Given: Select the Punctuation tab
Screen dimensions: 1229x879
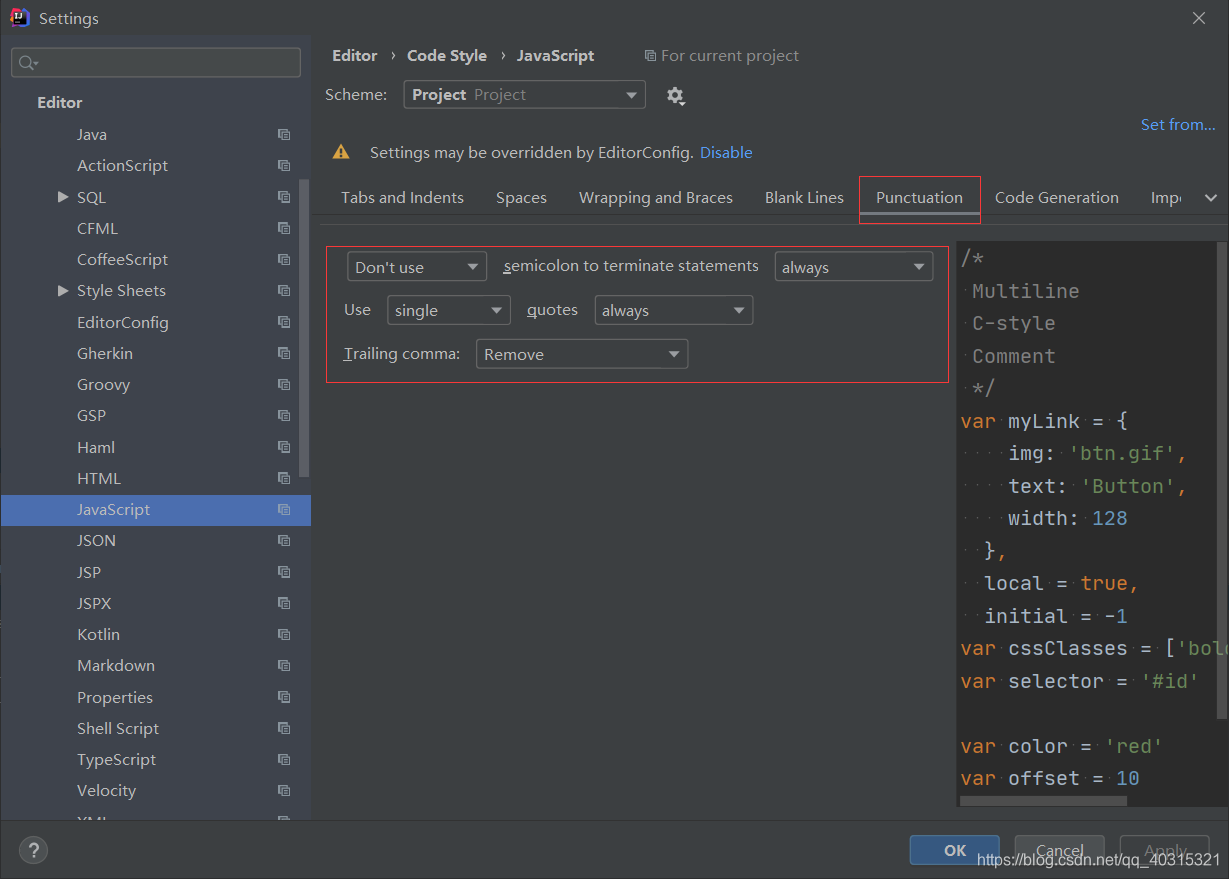Looking at the screenshot, I should [919, 197].
